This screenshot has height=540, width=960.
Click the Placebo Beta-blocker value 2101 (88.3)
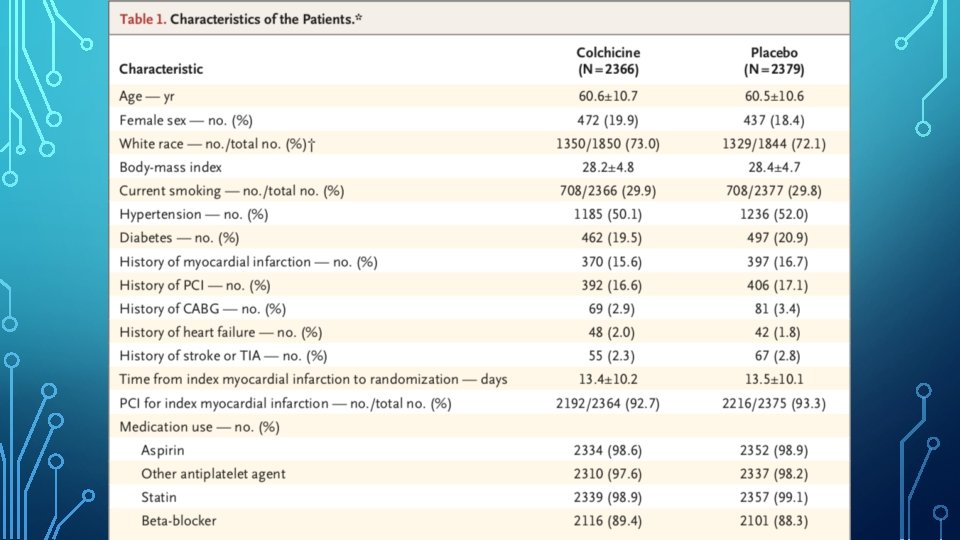775,520
